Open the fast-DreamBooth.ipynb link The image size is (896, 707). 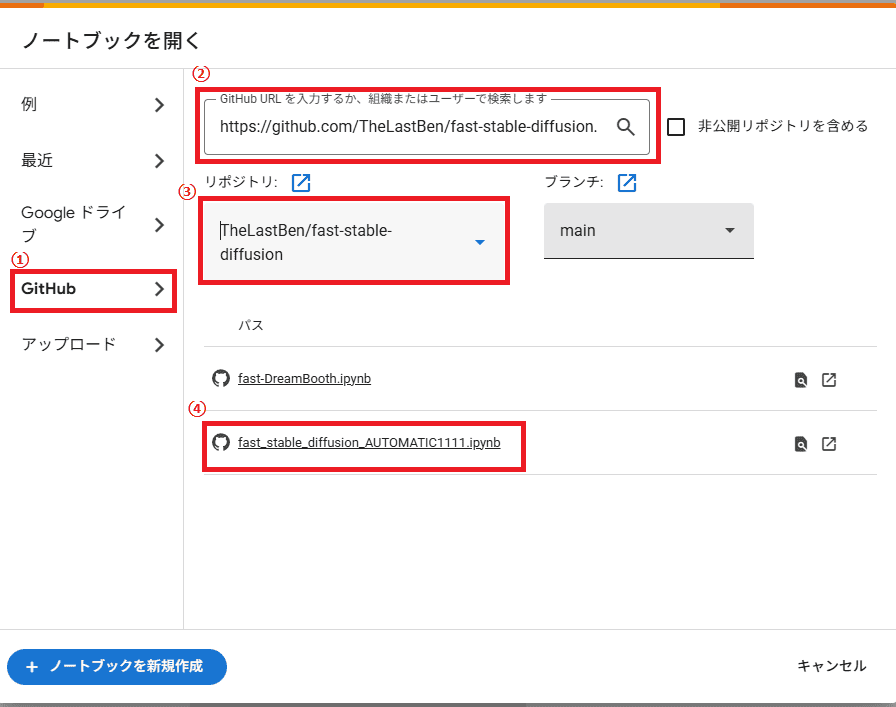[305, 378]
